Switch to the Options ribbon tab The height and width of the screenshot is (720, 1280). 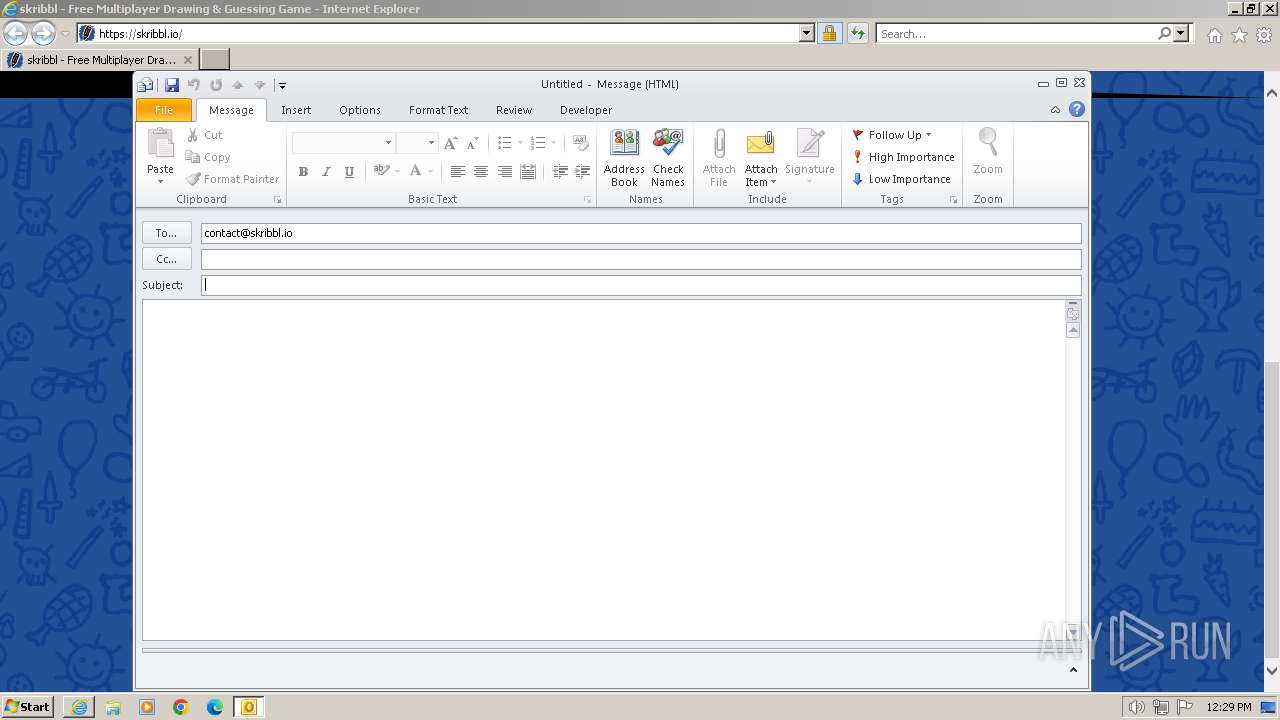[360, 110]
